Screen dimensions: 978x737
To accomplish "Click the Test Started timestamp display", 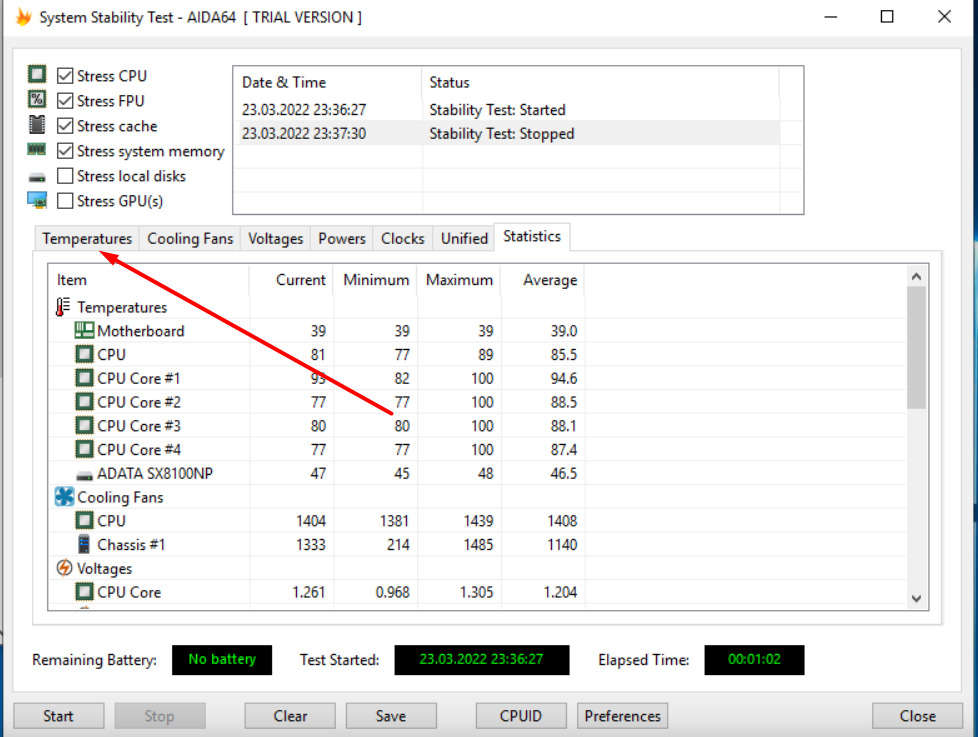I will point(482,659).
